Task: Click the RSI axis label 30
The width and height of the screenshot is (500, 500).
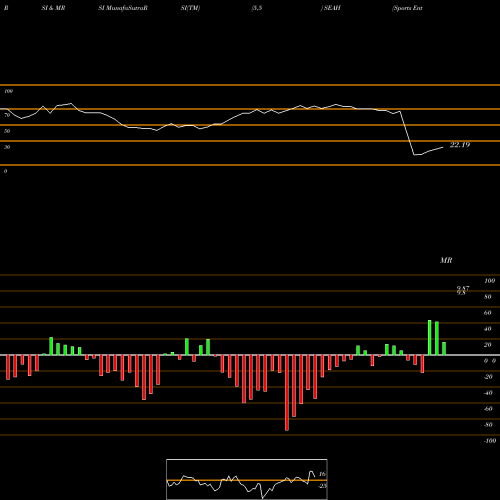Action: (7, 147)
